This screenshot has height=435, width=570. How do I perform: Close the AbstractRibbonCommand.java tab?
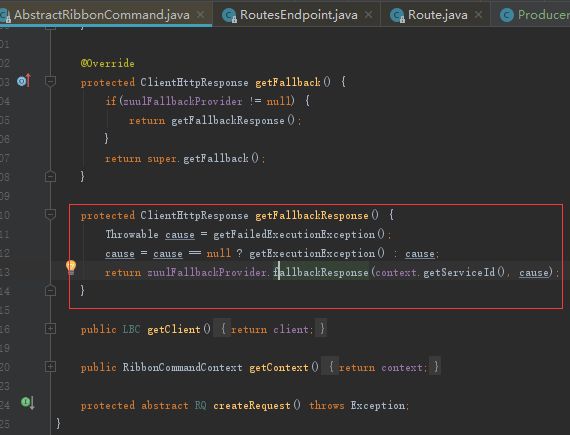coord(200,14)
